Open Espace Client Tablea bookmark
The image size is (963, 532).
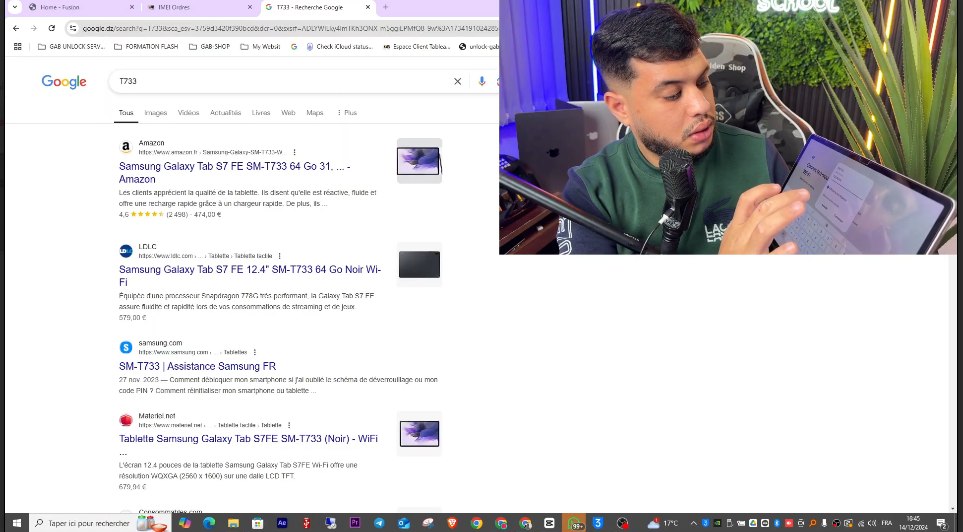pos(416,47)
